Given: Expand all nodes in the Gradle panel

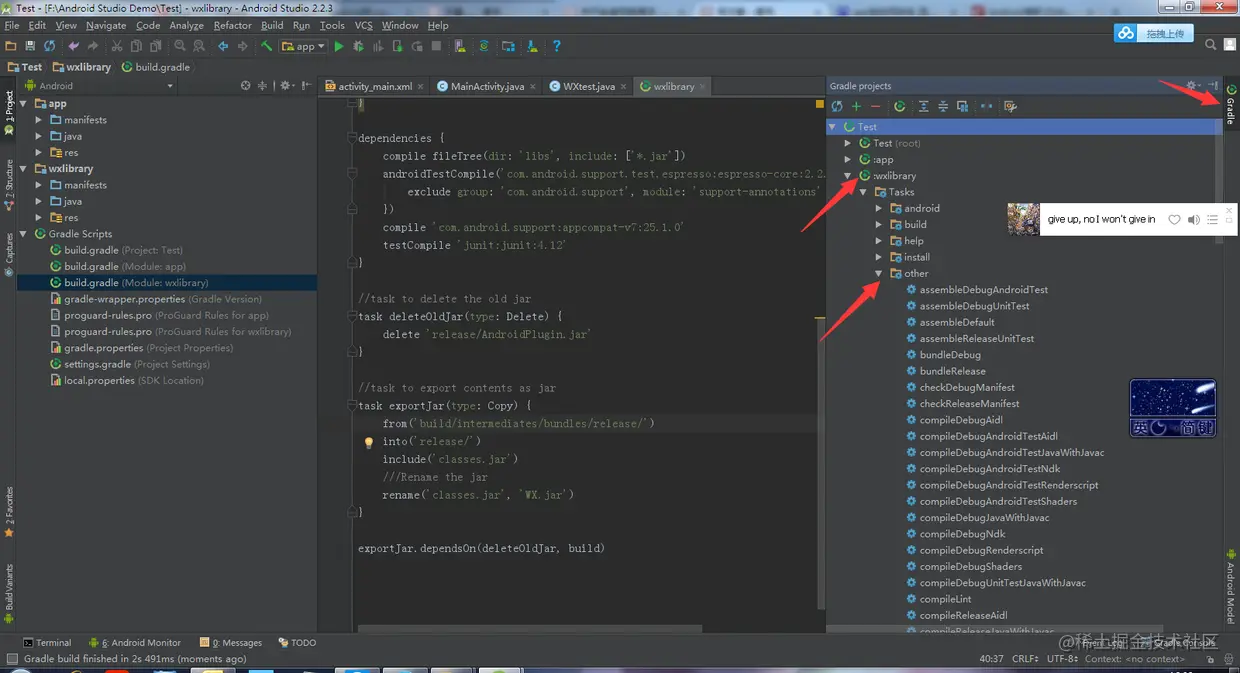Looking at the screenshot, I should click(923, 106).
